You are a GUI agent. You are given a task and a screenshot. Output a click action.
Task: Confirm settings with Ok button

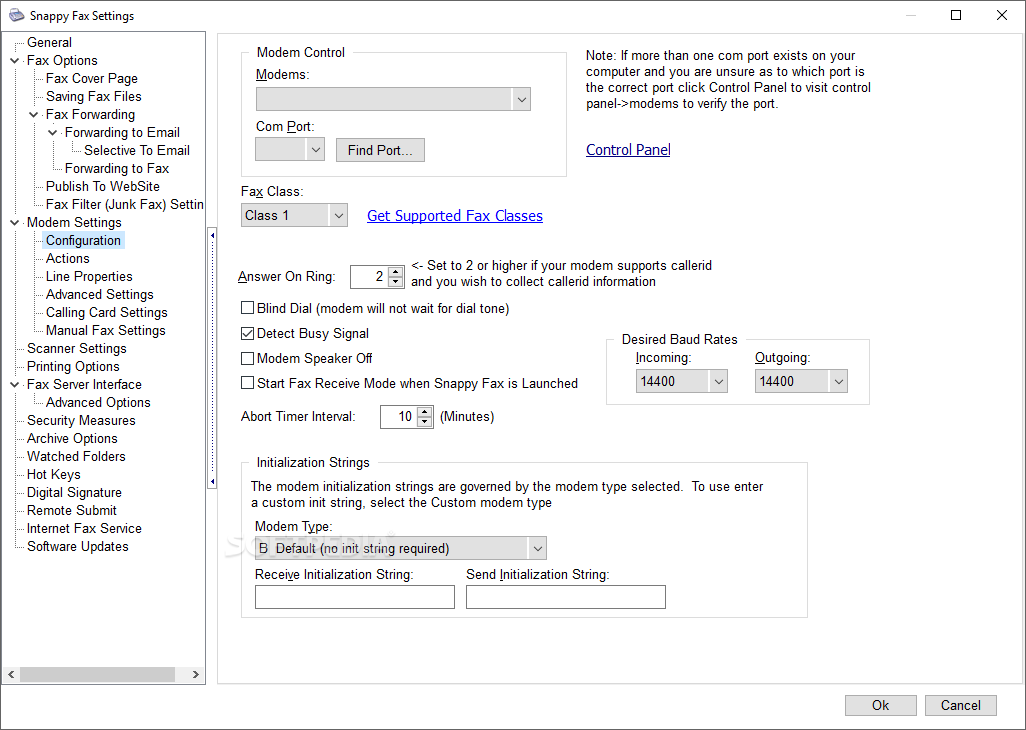tap(881, 705)
